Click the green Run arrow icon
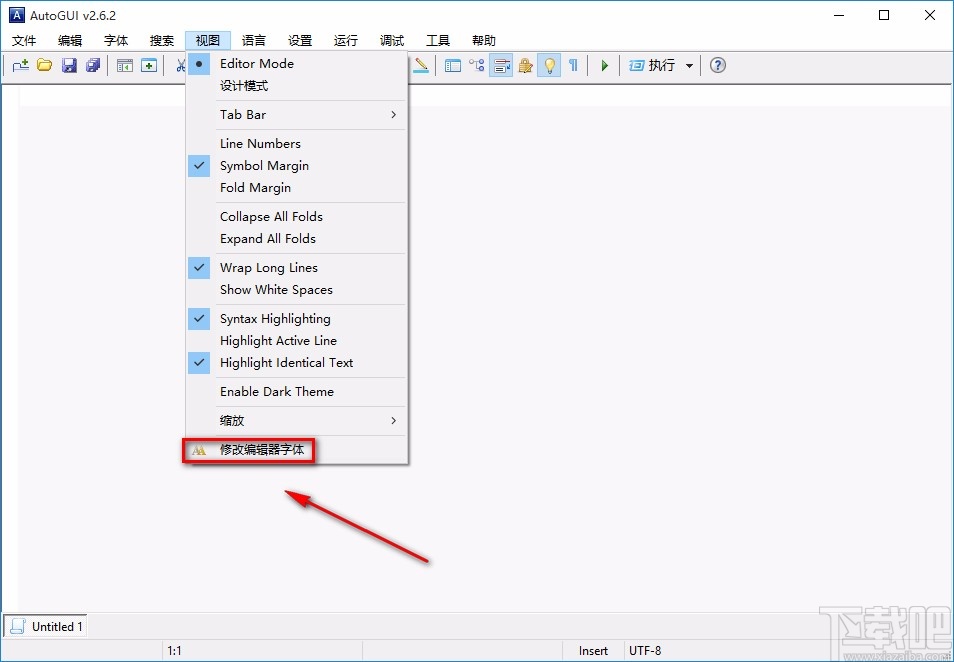 [605, 65]
